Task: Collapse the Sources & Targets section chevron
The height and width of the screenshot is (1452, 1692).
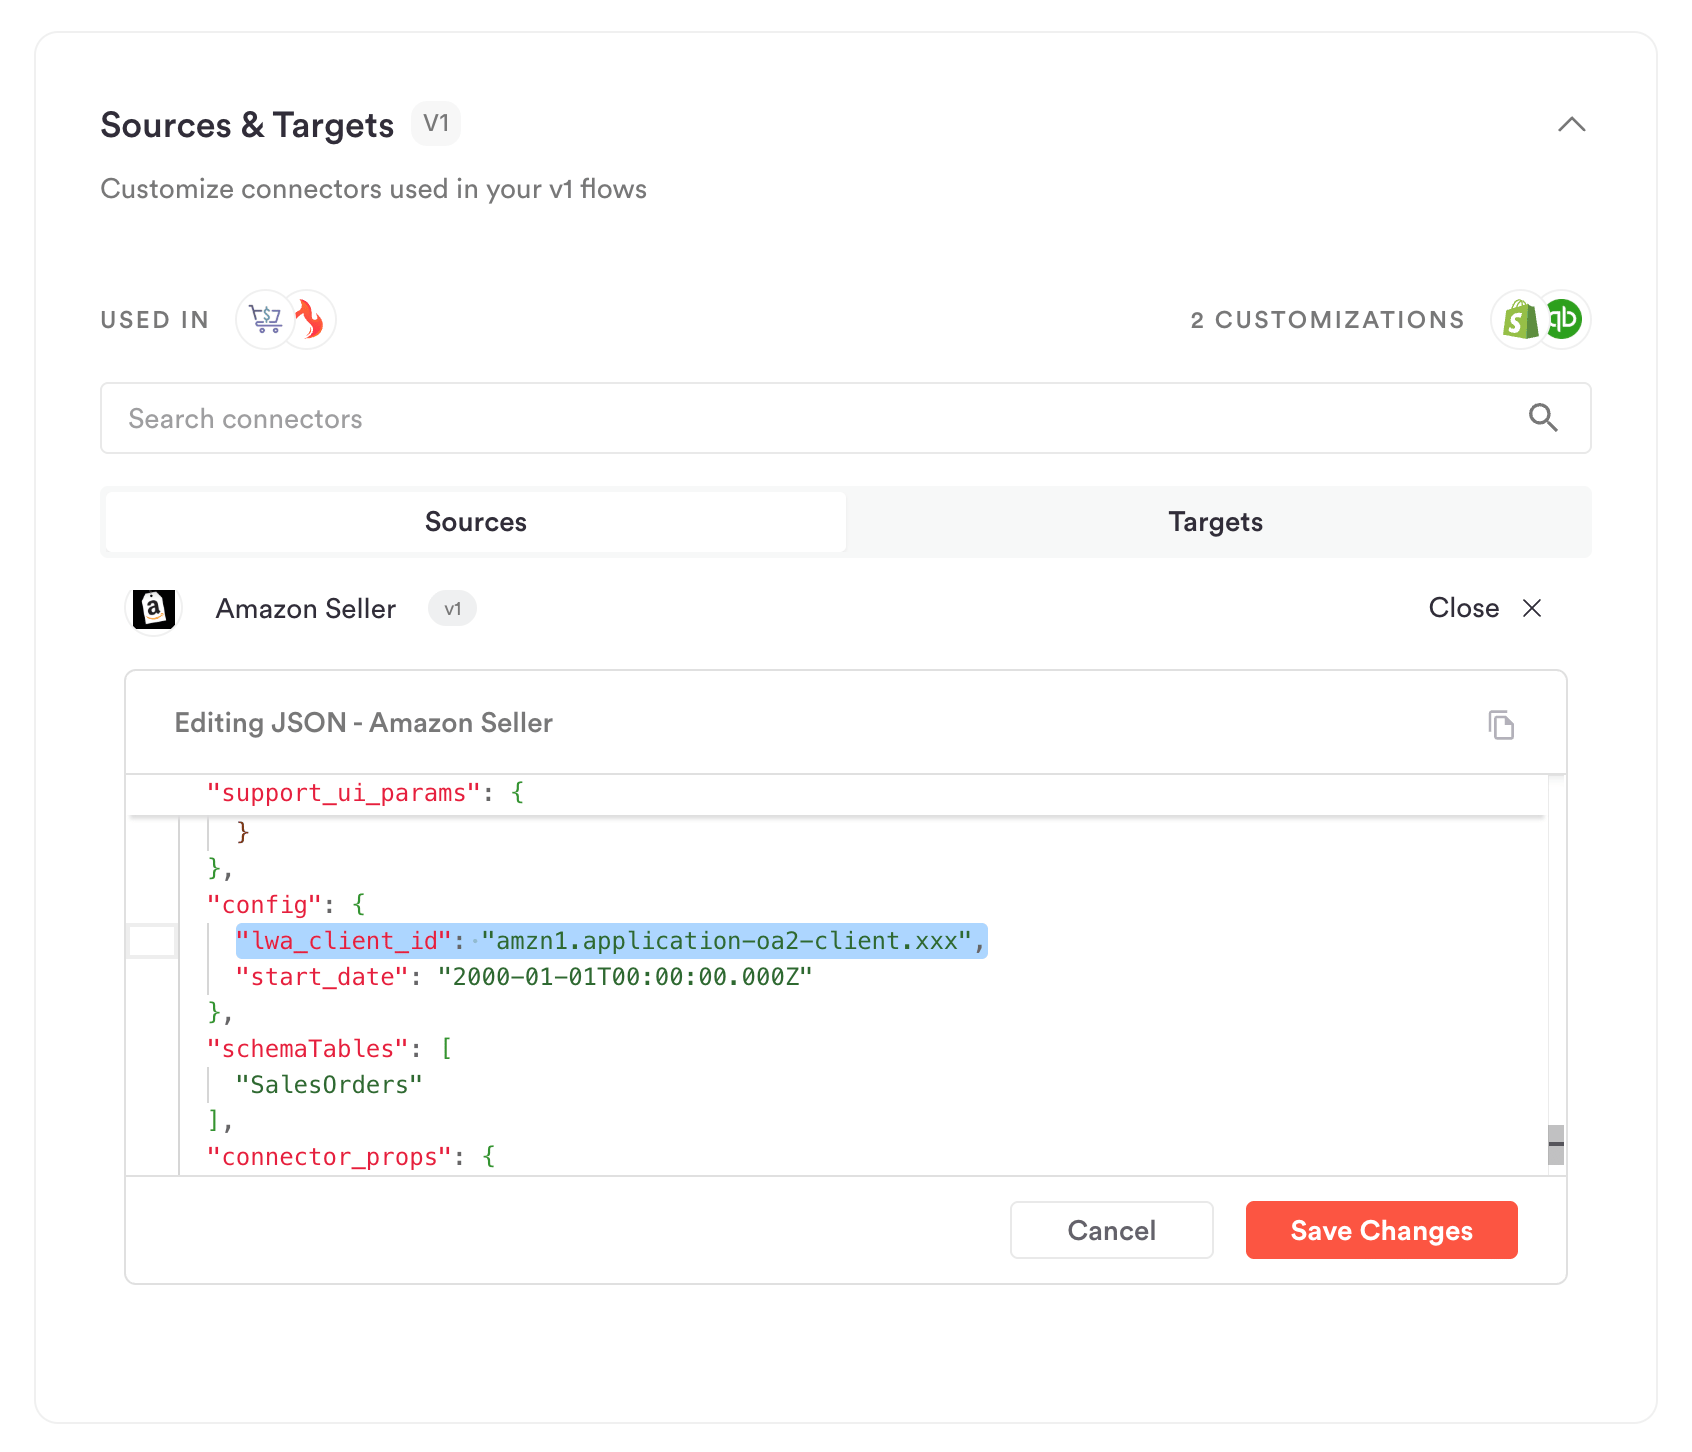Action: (1571, 125)
